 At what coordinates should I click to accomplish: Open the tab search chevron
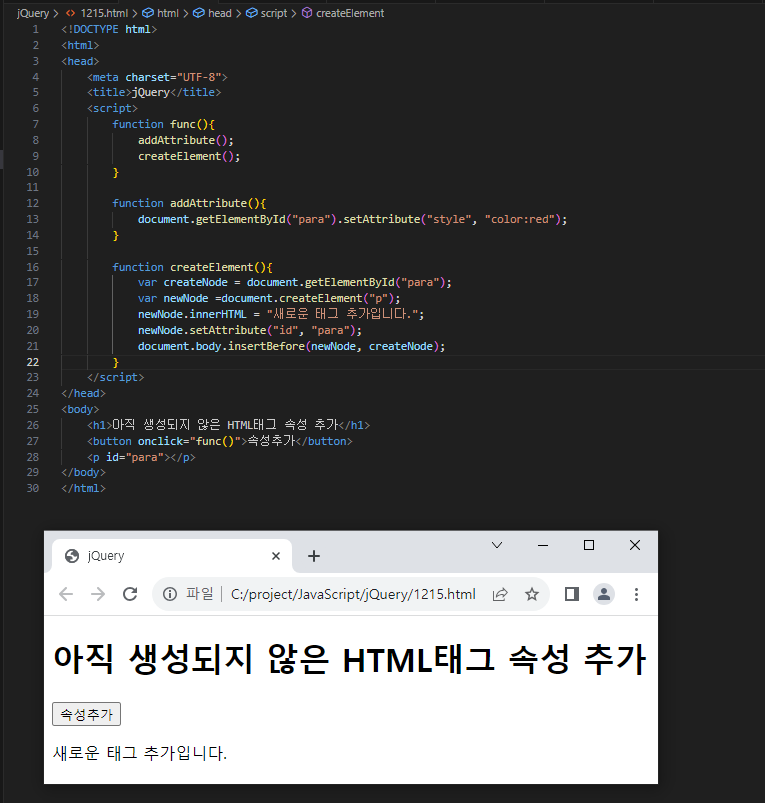pos(497,545)
